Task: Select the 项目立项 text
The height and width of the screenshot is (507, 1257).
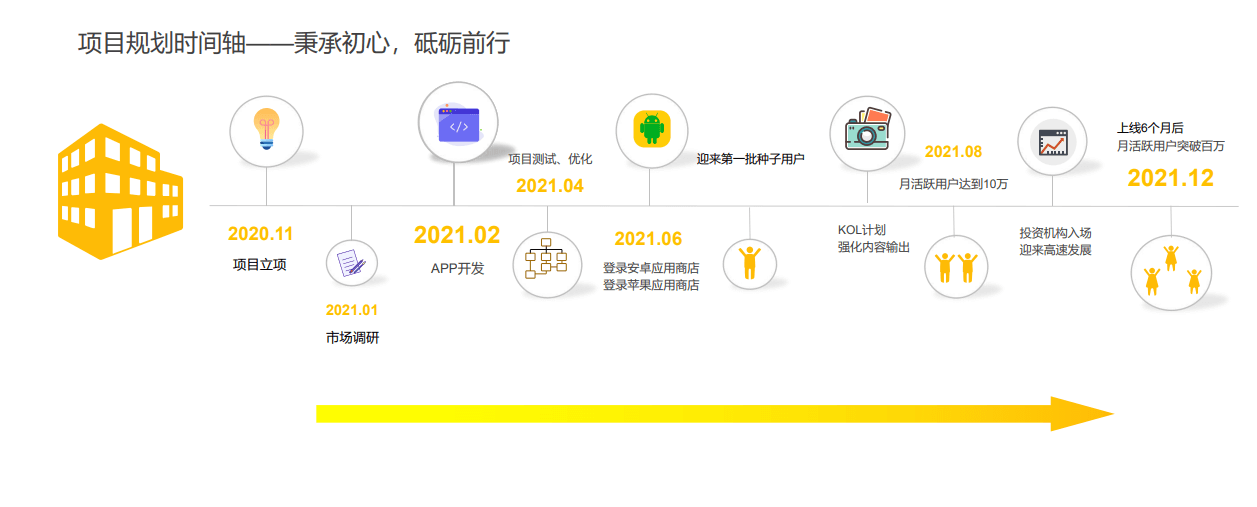Action: pos(260,265)
